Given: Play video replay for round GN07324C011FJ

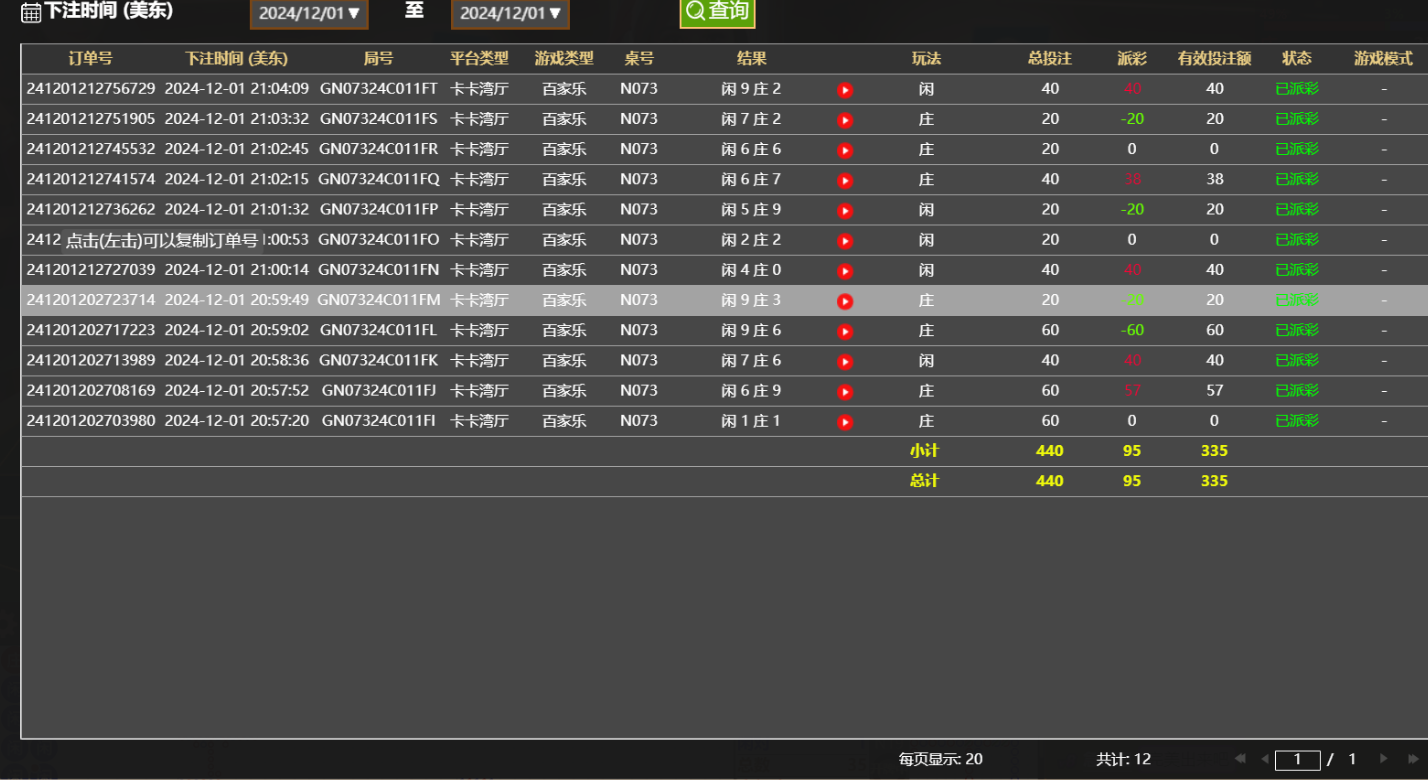Looking at the screenshot, I should coord(845,392).
